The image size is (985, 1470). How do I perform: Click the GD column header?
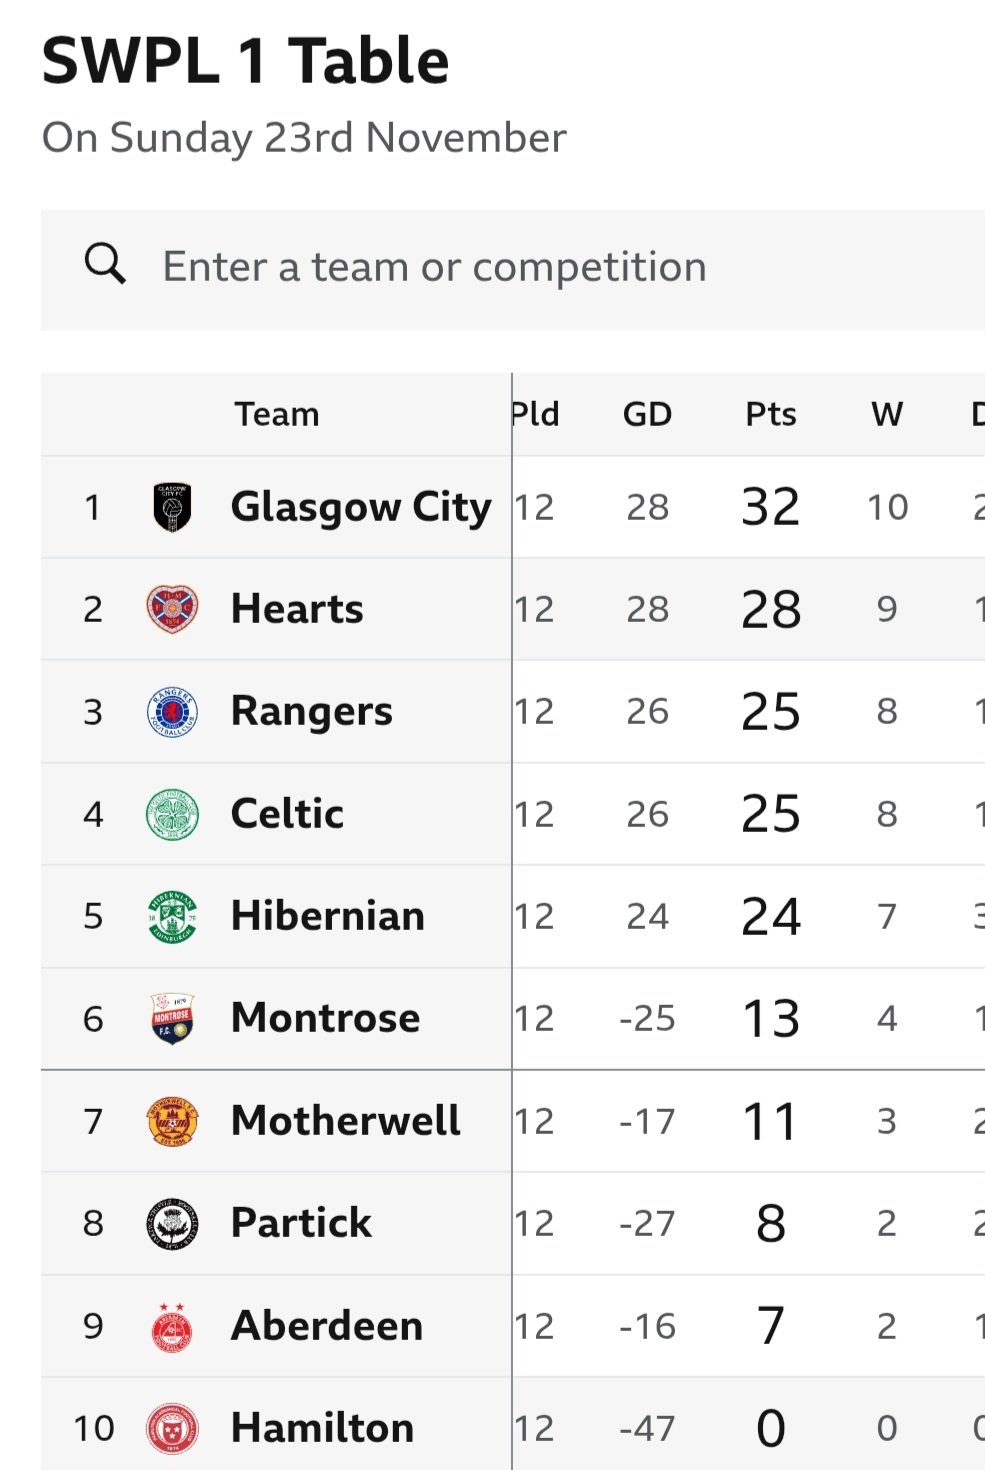tap(647, 414)
